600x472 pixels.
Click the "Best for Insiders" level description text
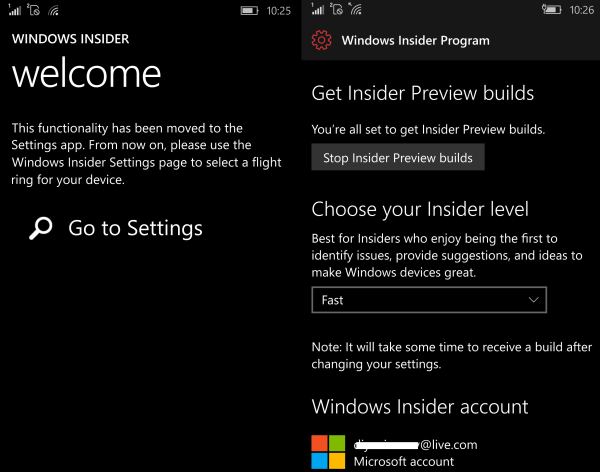[447, 256]
